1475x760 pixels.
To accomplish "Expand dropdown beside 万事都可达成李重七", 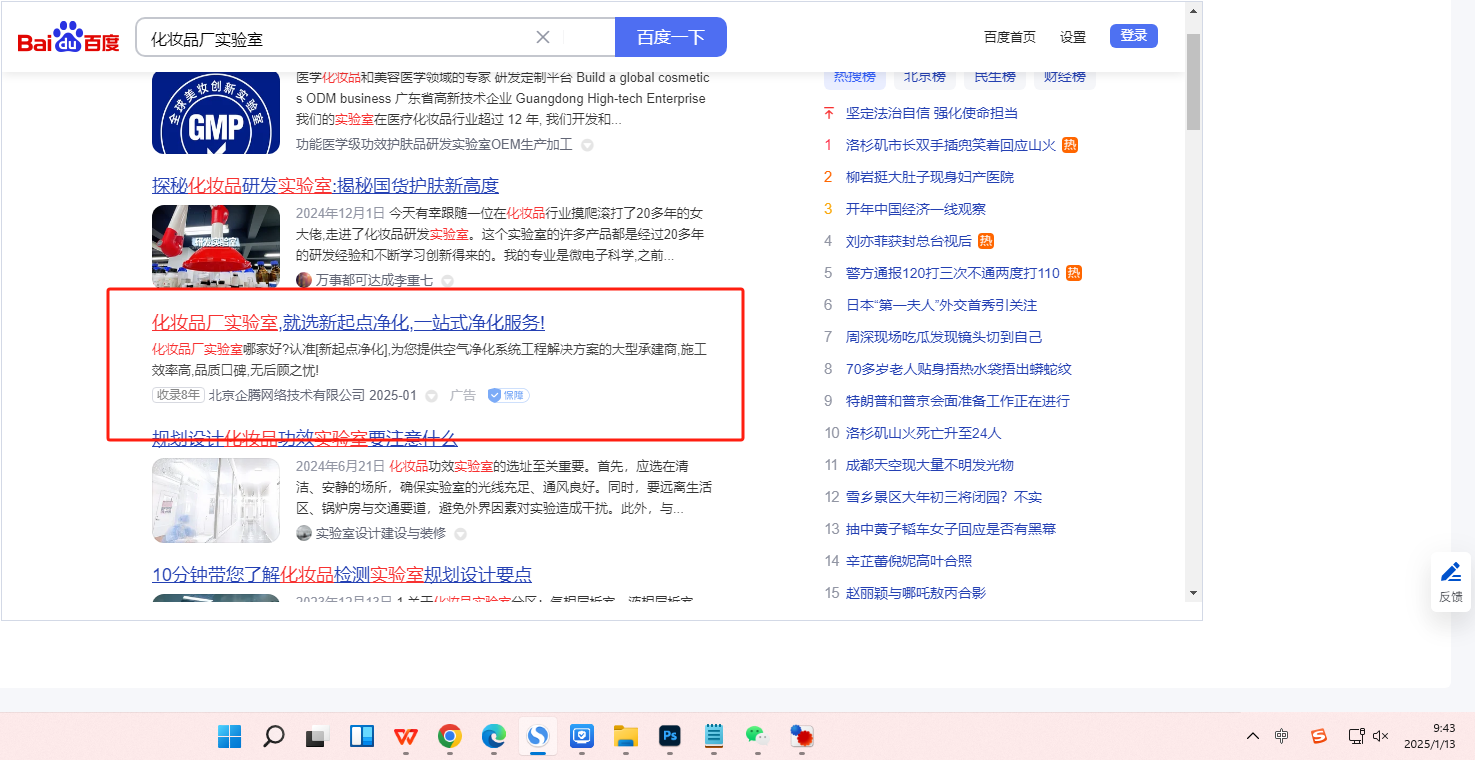I will click(x=447, y=281).
